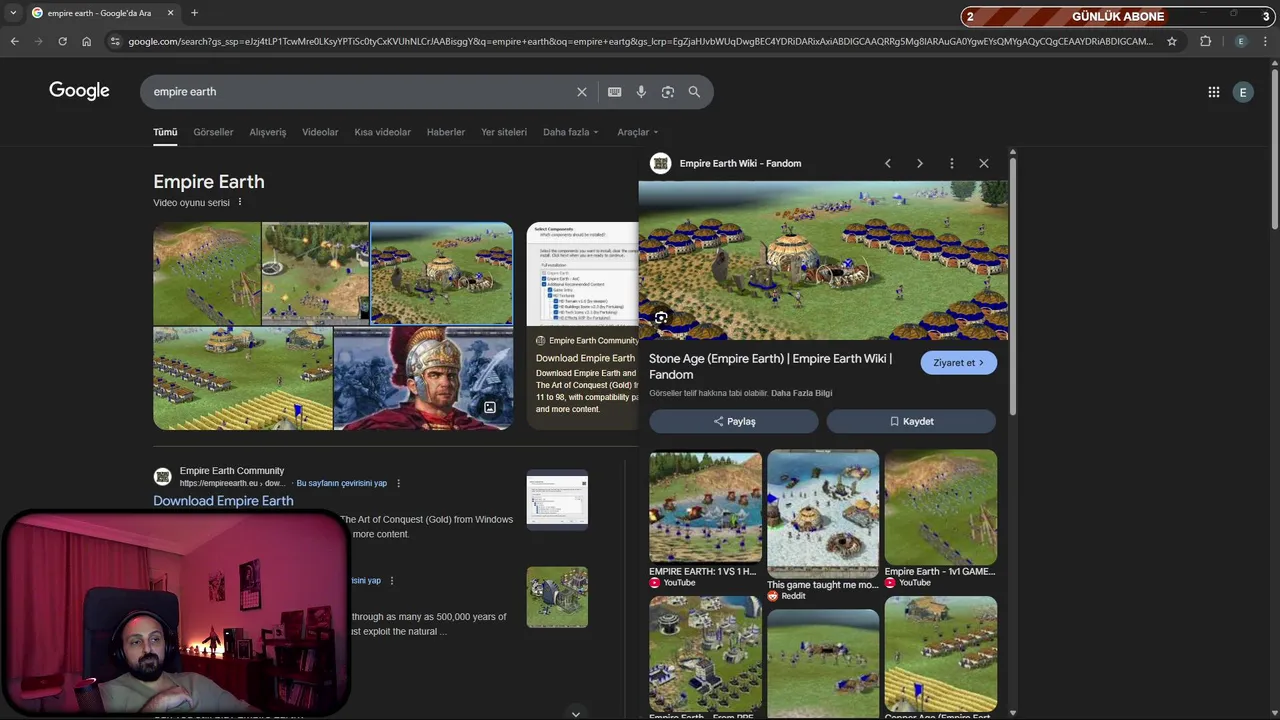Viewport: 1280px width, 720px height.
Task: Click the image icon on Roman soldier thumbnail
Action: pos(490,407)
